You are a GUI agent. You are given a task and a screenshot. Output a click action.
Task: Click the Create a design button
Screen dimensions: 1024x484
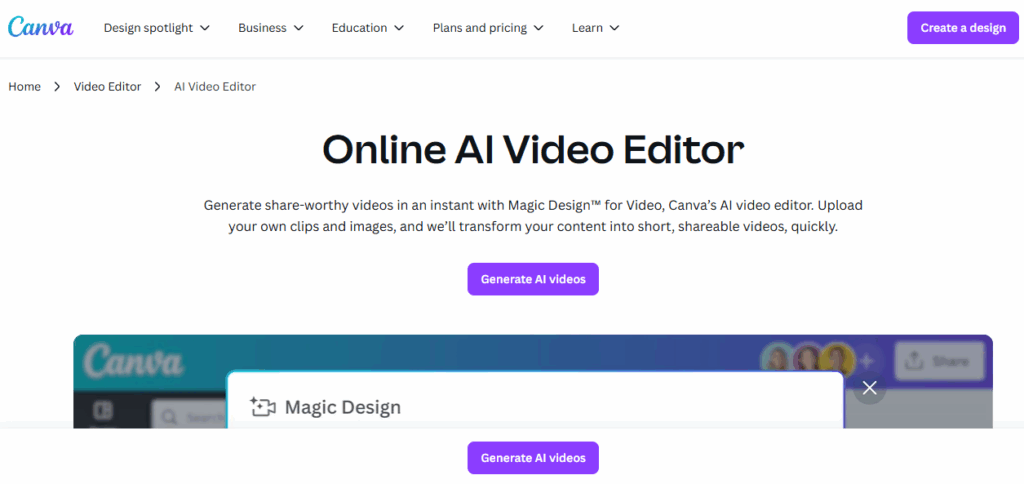tap(963, 28)
